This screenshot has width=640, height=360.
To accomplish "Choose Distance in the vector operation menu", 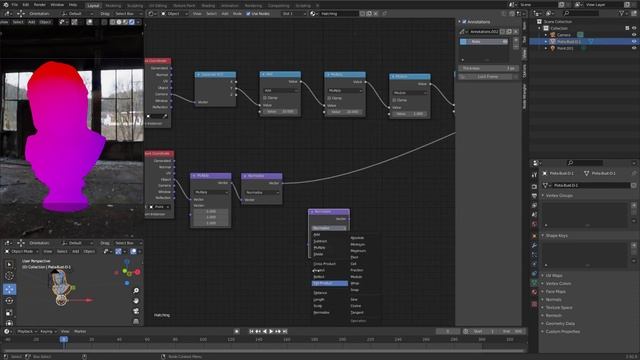I will (320, 293).
